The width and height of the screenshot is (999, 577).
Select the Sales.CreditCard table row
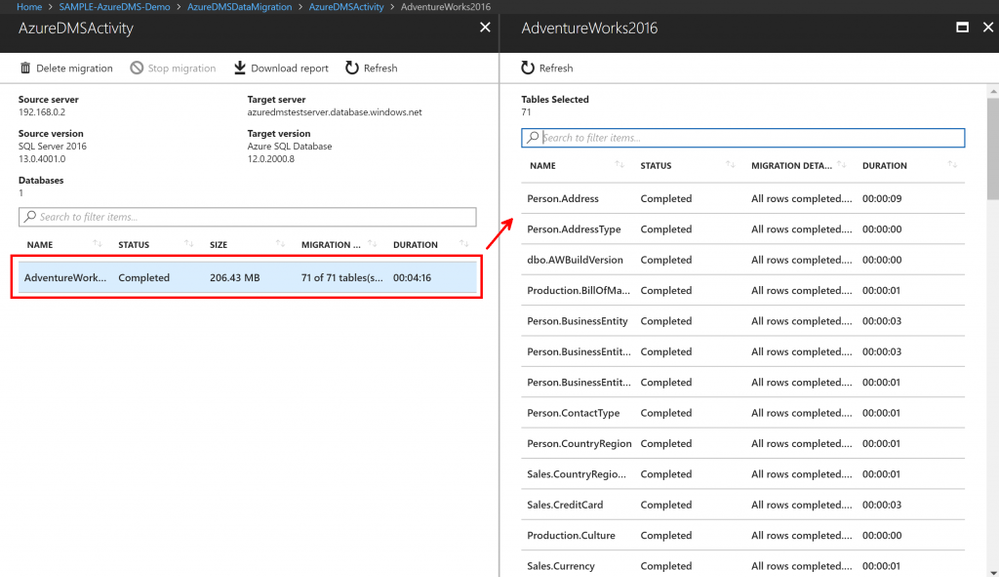[743, 504]
